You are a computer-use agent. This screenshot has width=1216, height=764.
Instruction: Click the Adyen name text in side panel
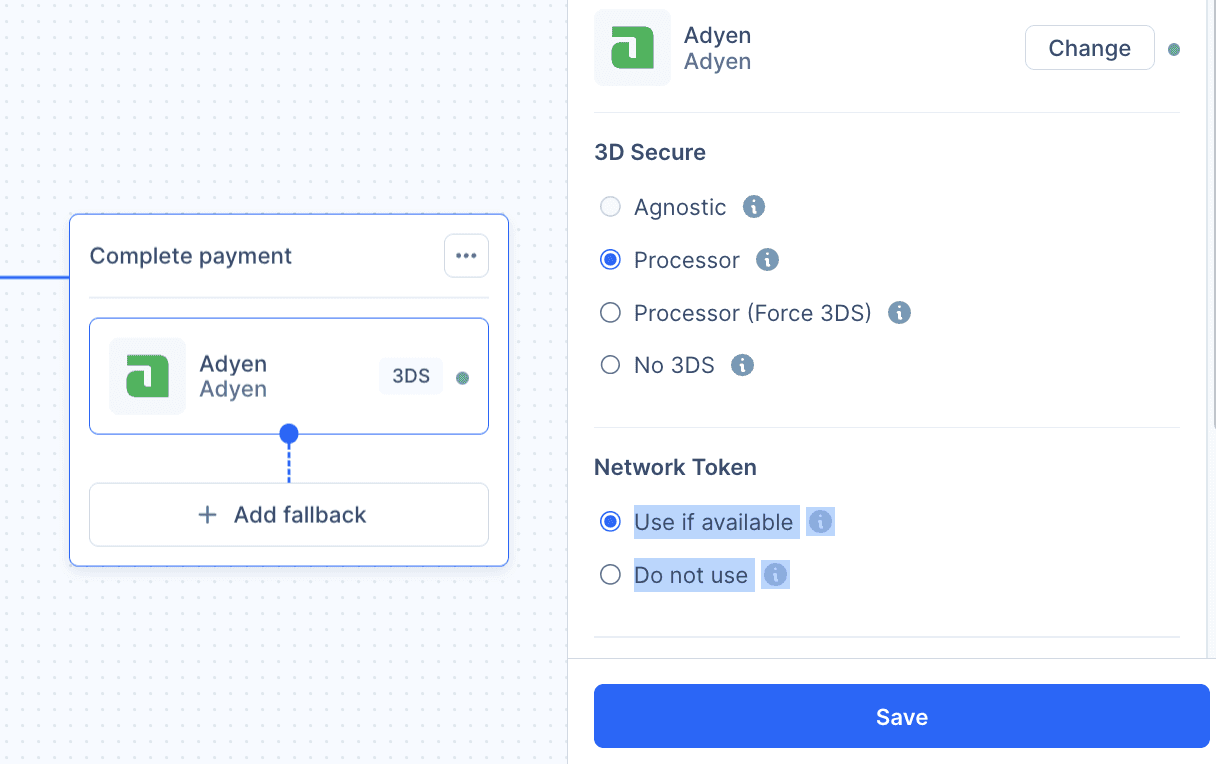717,35
